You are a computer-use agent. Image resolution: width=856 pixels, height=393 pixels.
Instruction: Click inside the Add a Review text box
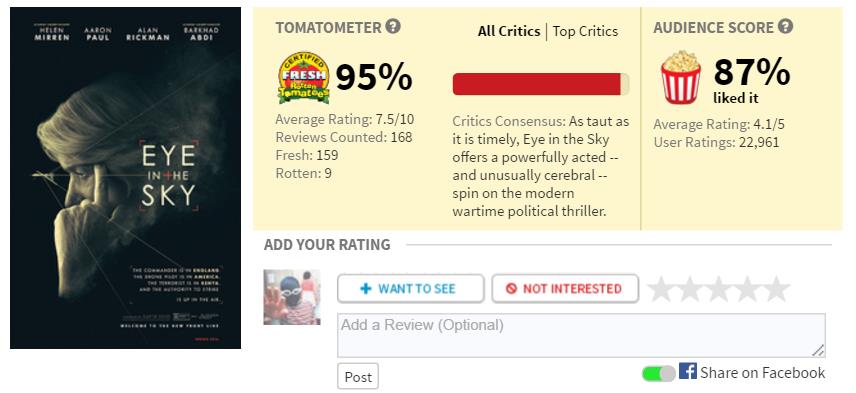point(581,335)
